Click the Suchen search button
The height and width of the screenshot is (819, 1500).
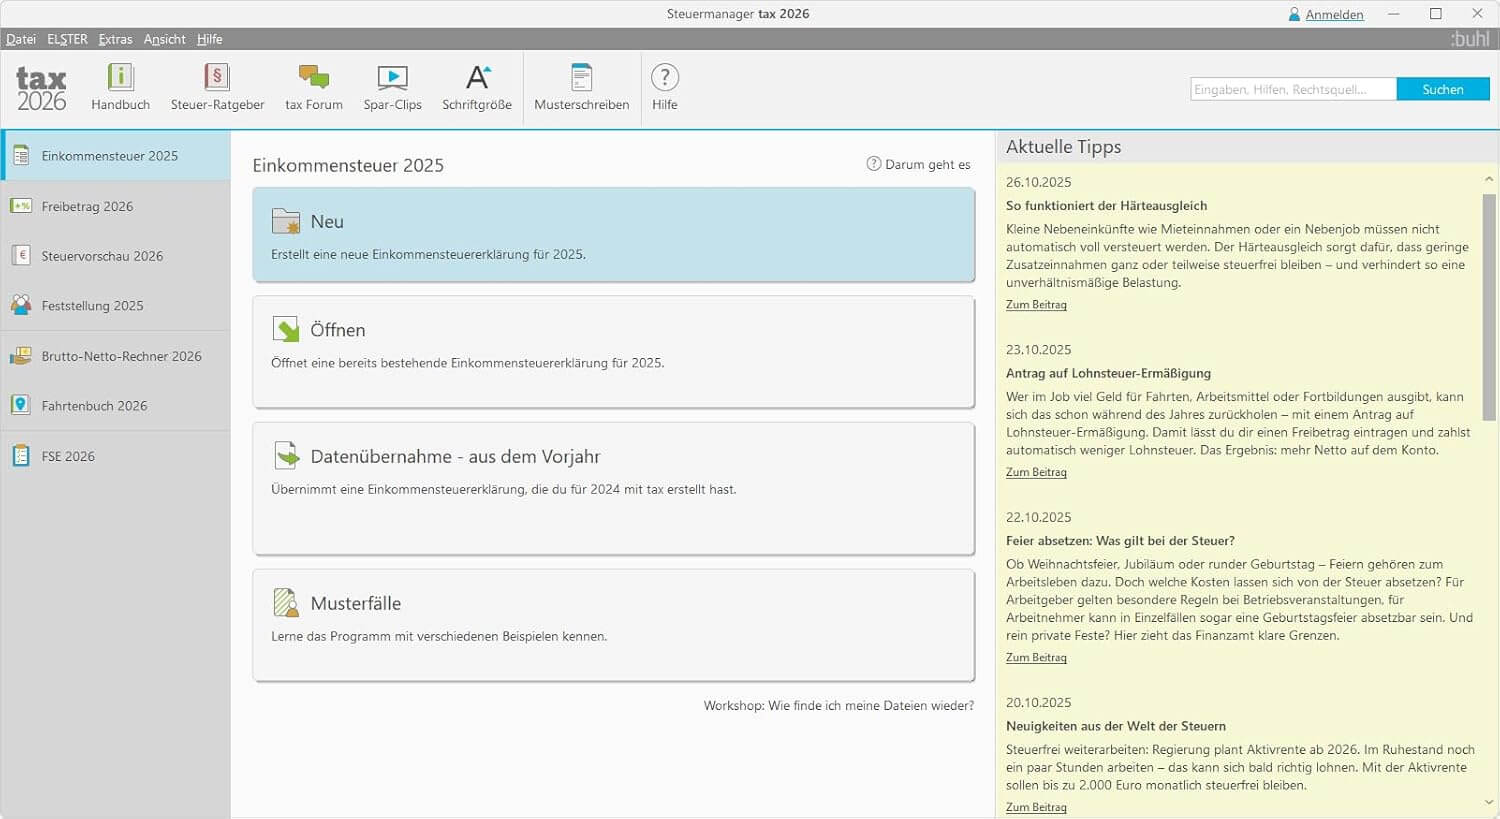pos(1442,89)
